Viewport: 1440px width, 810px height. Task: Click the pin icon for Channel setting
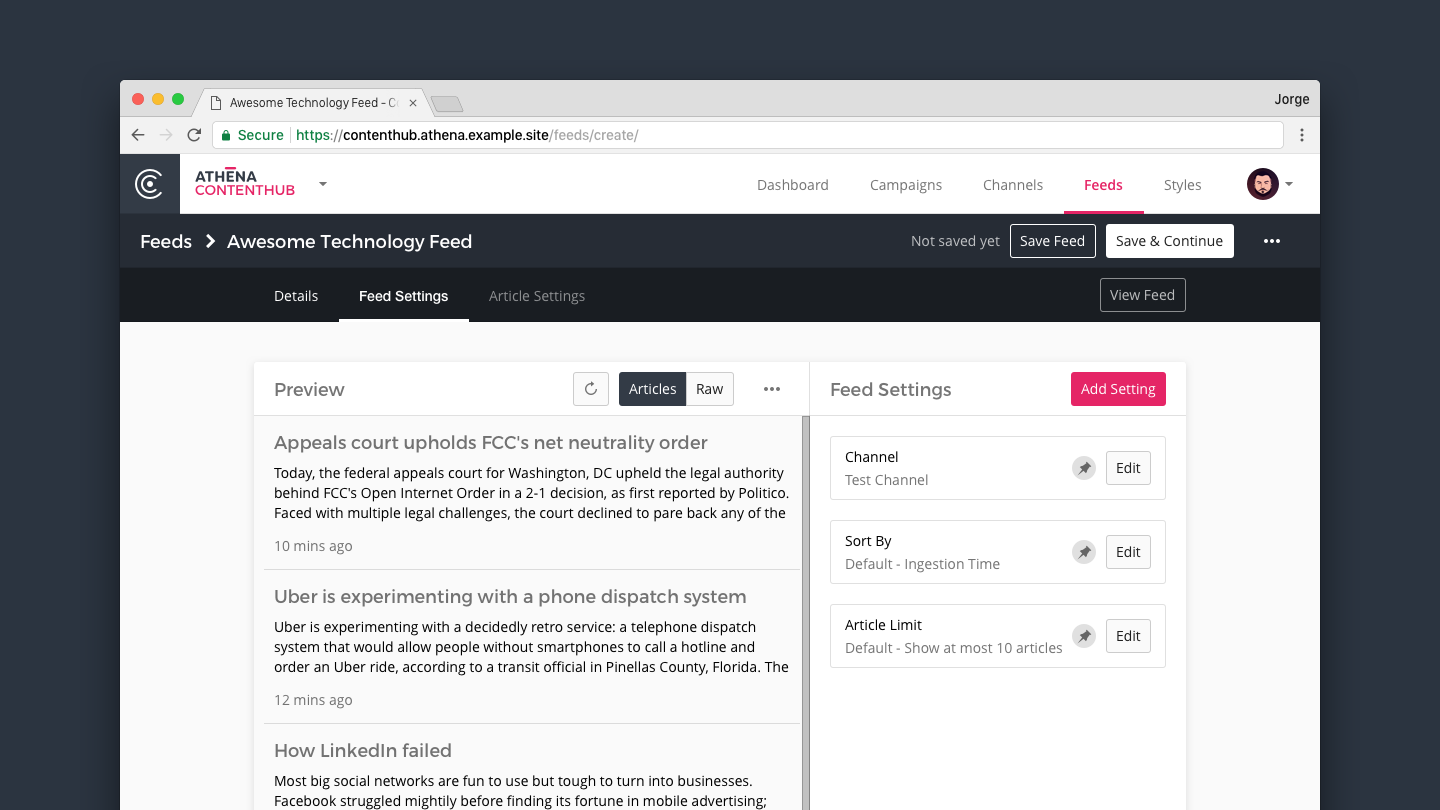1084,468
